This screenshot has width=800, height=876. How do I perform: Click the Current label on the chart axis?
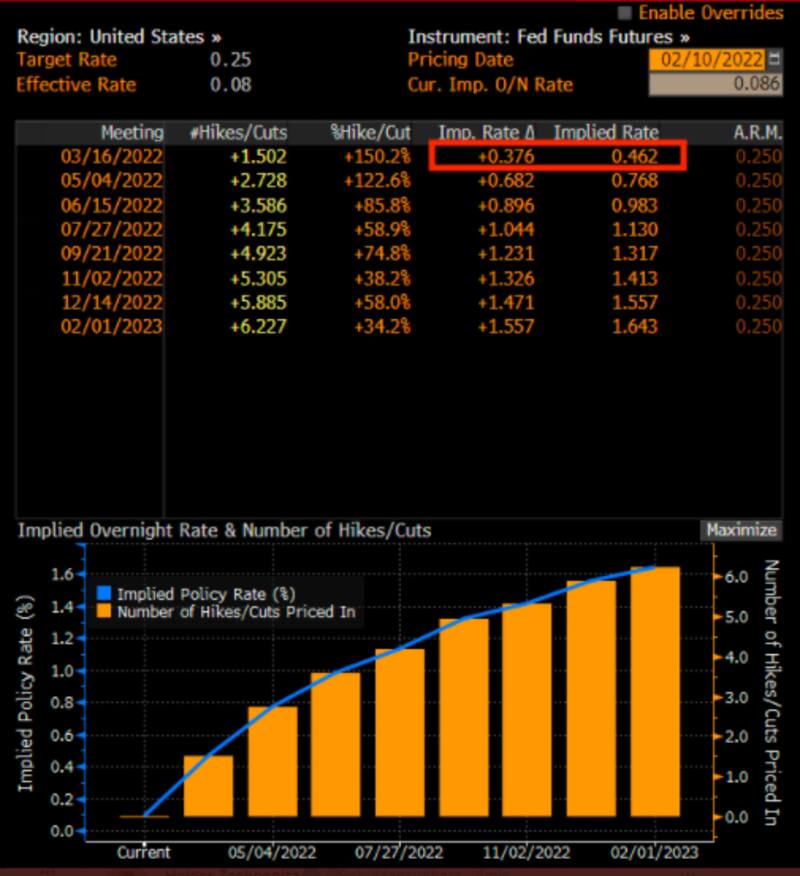pos(144,853)
